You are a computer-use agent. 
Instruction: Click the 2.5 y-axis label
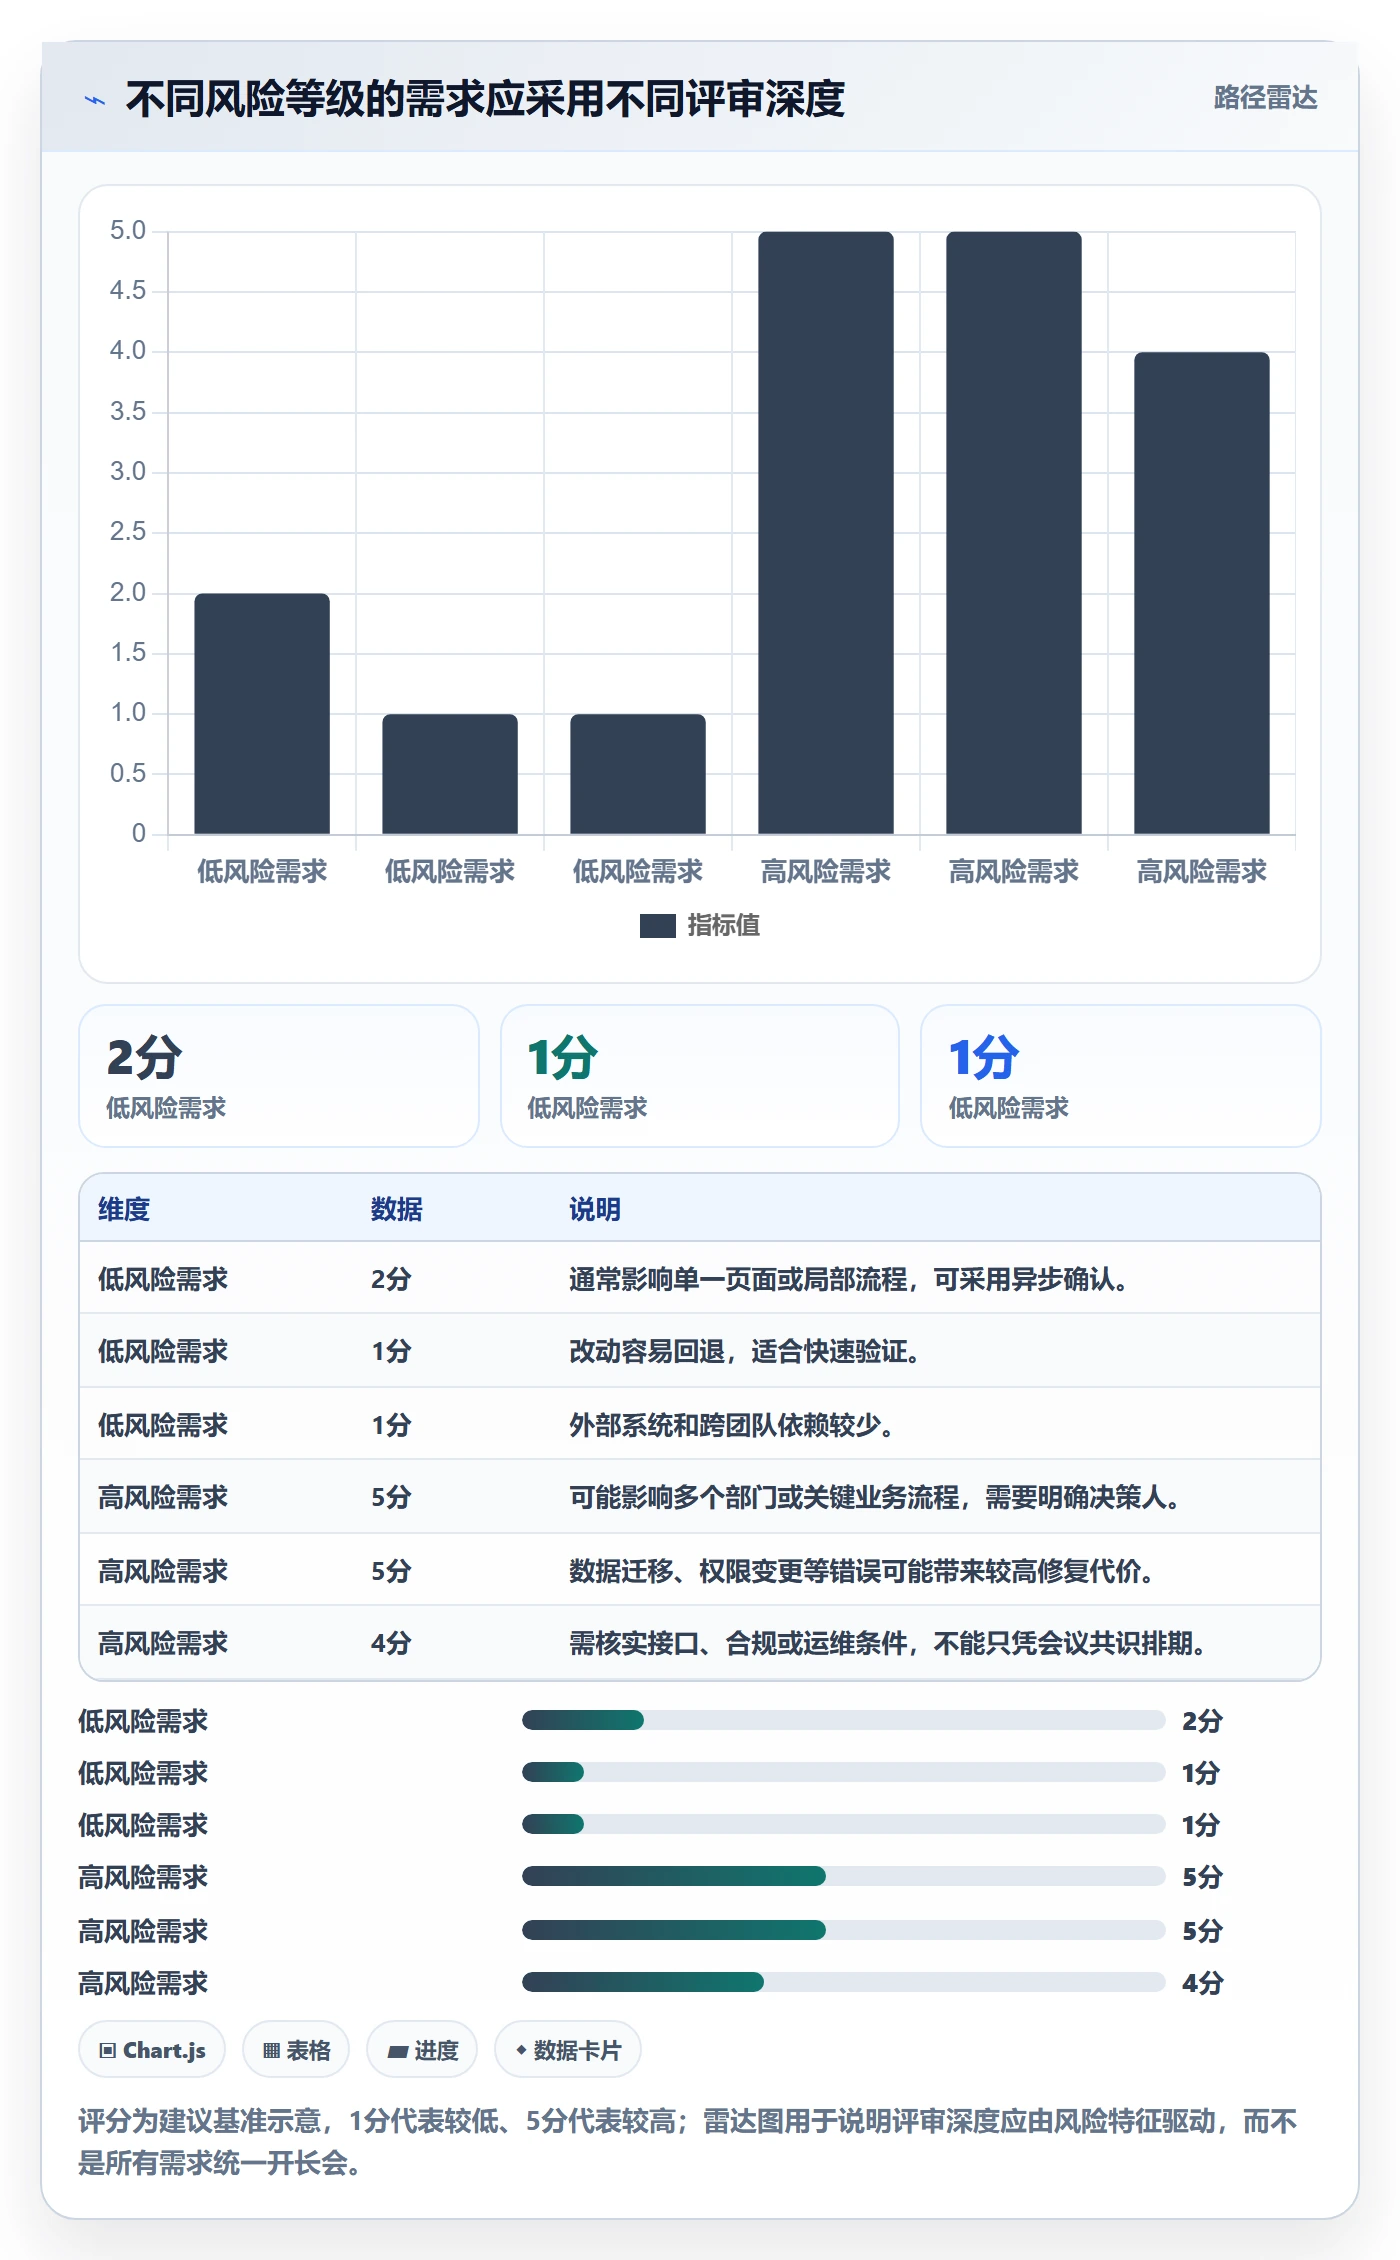click(x=128, y=532)
